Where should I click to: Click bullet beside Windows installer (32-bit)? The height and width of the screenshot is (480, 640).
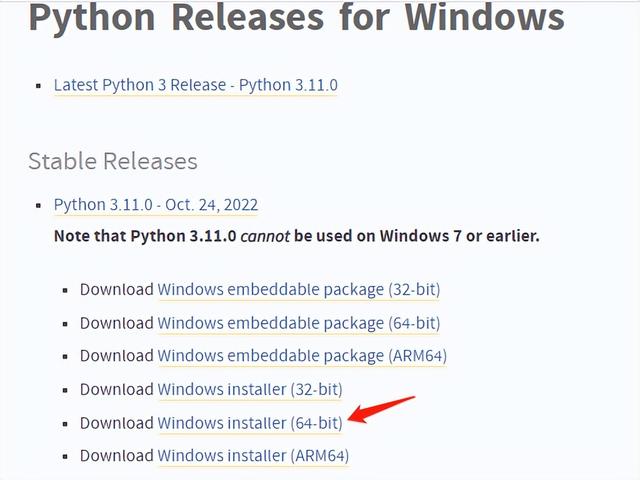point(66,390)
